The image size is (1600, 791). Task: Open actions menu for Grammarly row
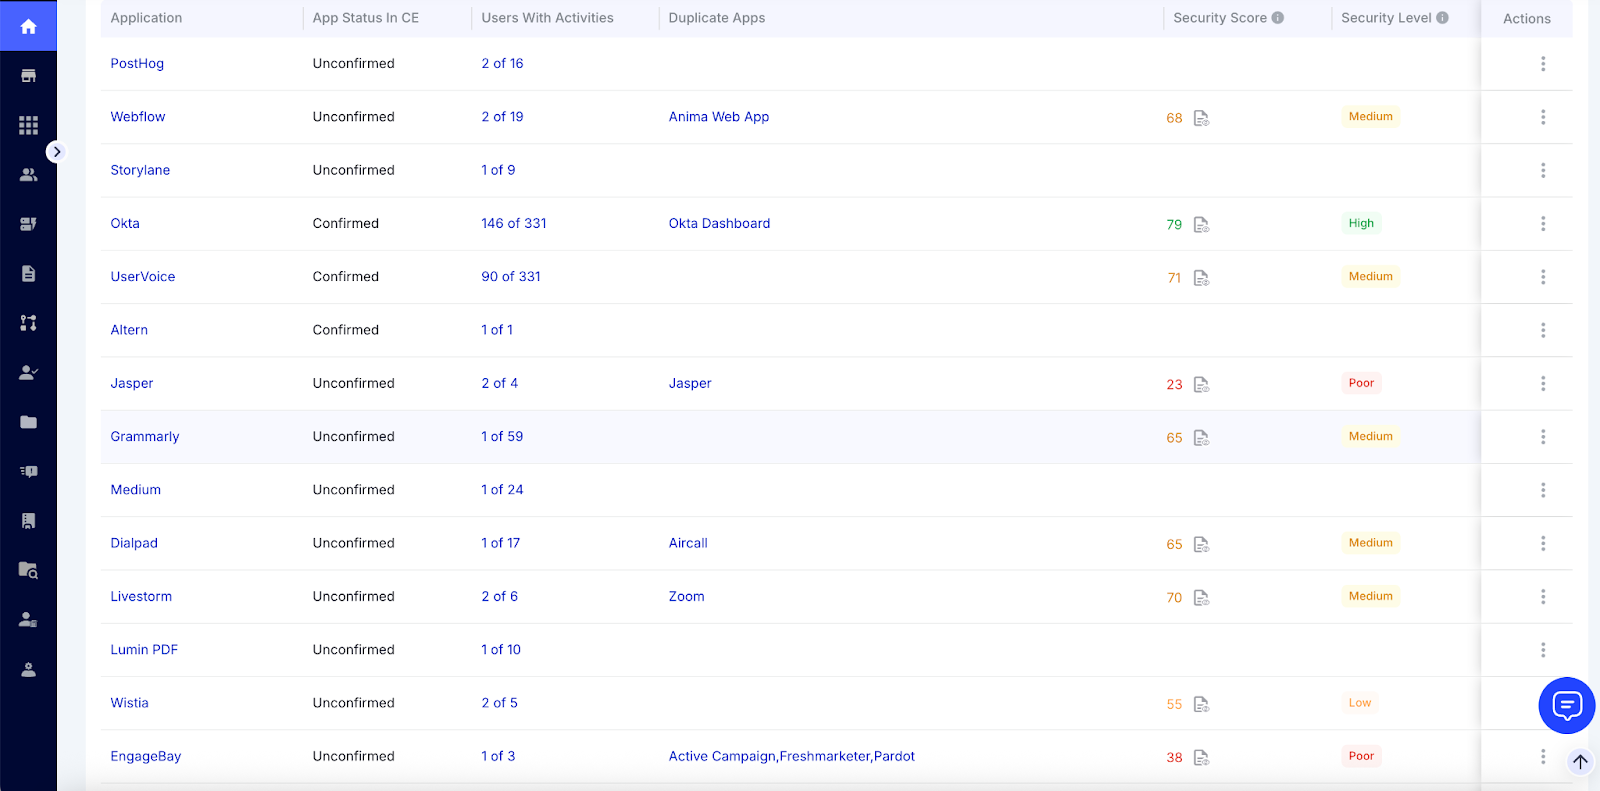[x=1543, y=437]
